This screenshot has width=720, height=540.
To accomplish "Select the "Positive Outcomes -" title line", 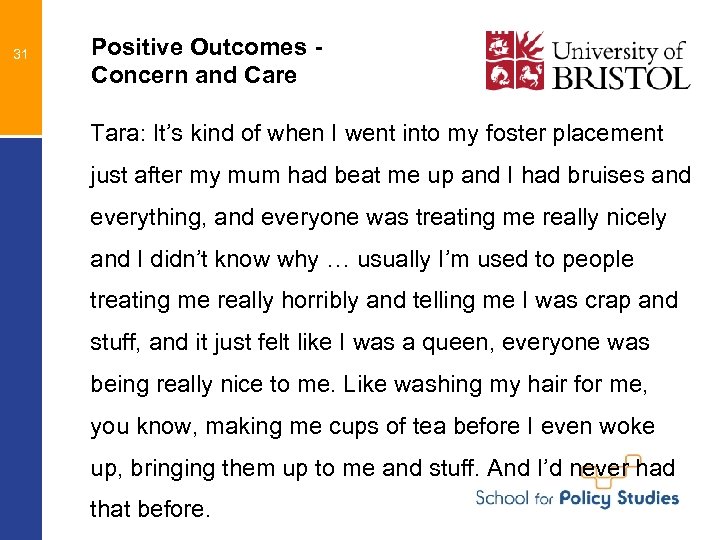I will (x=206, y=47).
